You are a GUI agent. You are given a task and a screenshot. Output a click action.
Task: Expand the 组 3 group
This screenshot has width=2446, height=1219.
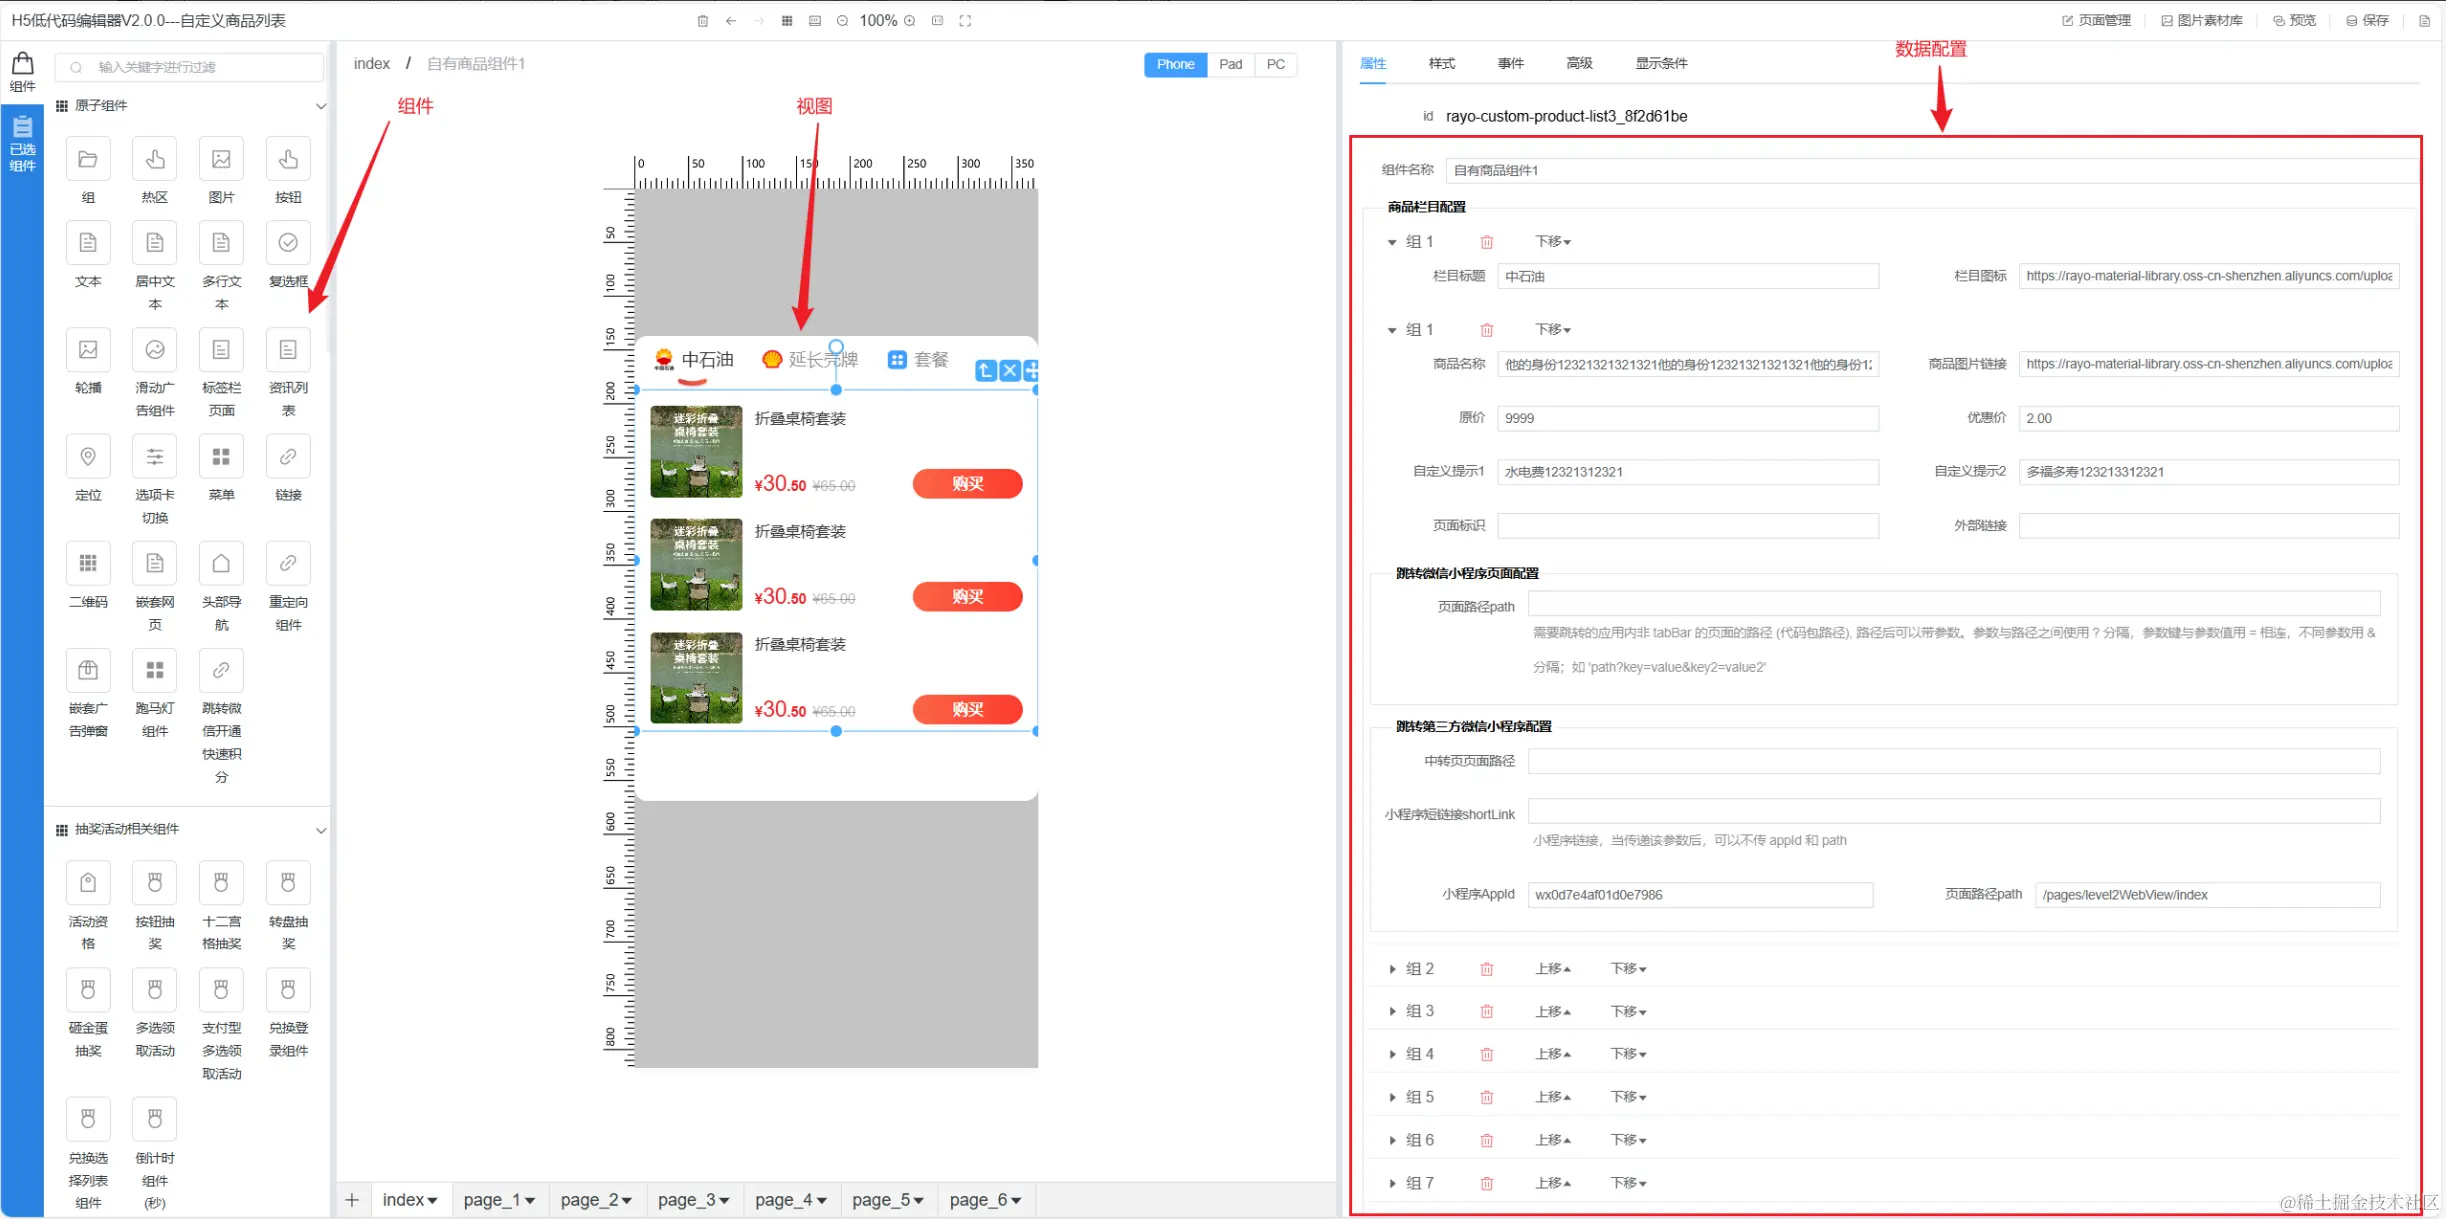click(x=1392, y=1011)
